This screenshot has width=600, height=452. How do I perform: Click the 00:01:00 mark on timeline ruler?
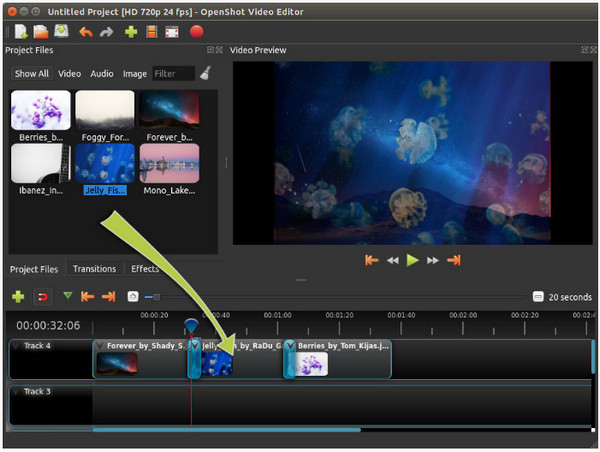(x=277, y=315)
